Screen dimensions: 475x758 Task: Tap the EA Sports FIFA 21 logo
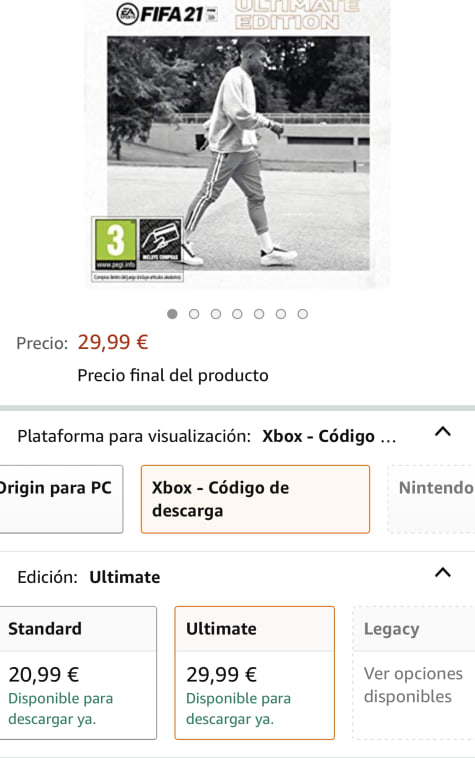167,14
